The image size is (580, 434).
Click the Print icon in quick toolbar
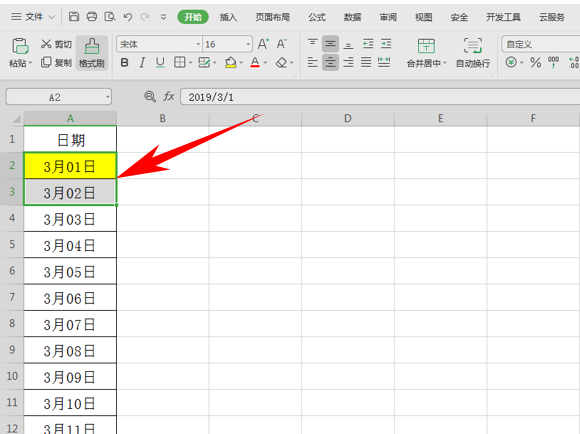tap(92, 17)
